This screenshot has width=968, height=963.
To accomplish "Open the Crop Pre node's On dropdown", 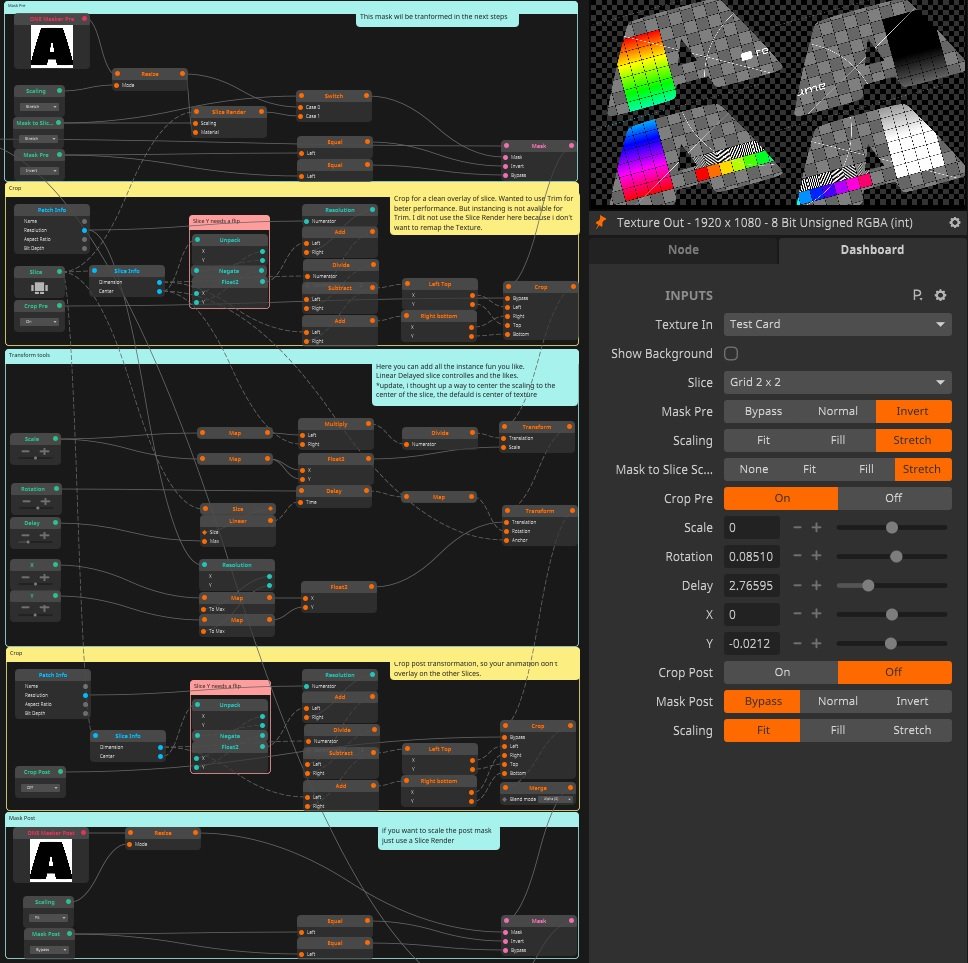I will click(x=40, y=322).
